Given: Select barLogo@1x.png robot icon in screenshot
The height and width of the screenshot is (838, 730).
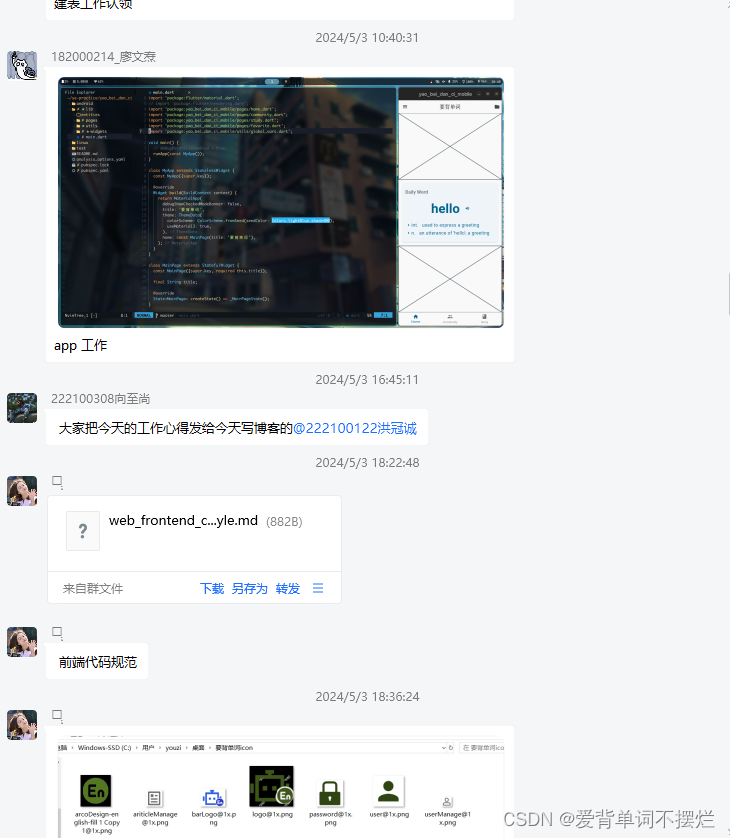Looking at the screenshot, I should coord(213,797).
